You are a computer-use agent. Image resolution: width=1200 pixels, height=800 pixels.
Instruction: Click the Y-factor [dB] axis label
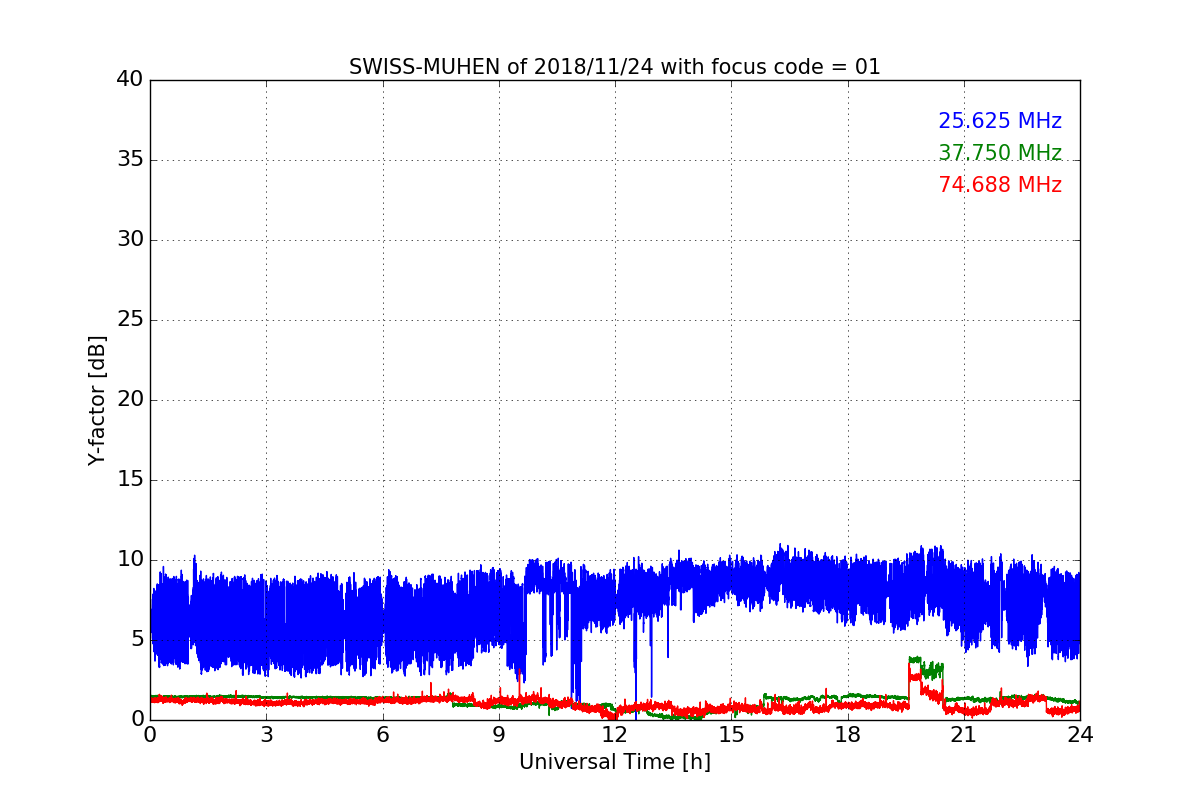click(x=97, y=400)
